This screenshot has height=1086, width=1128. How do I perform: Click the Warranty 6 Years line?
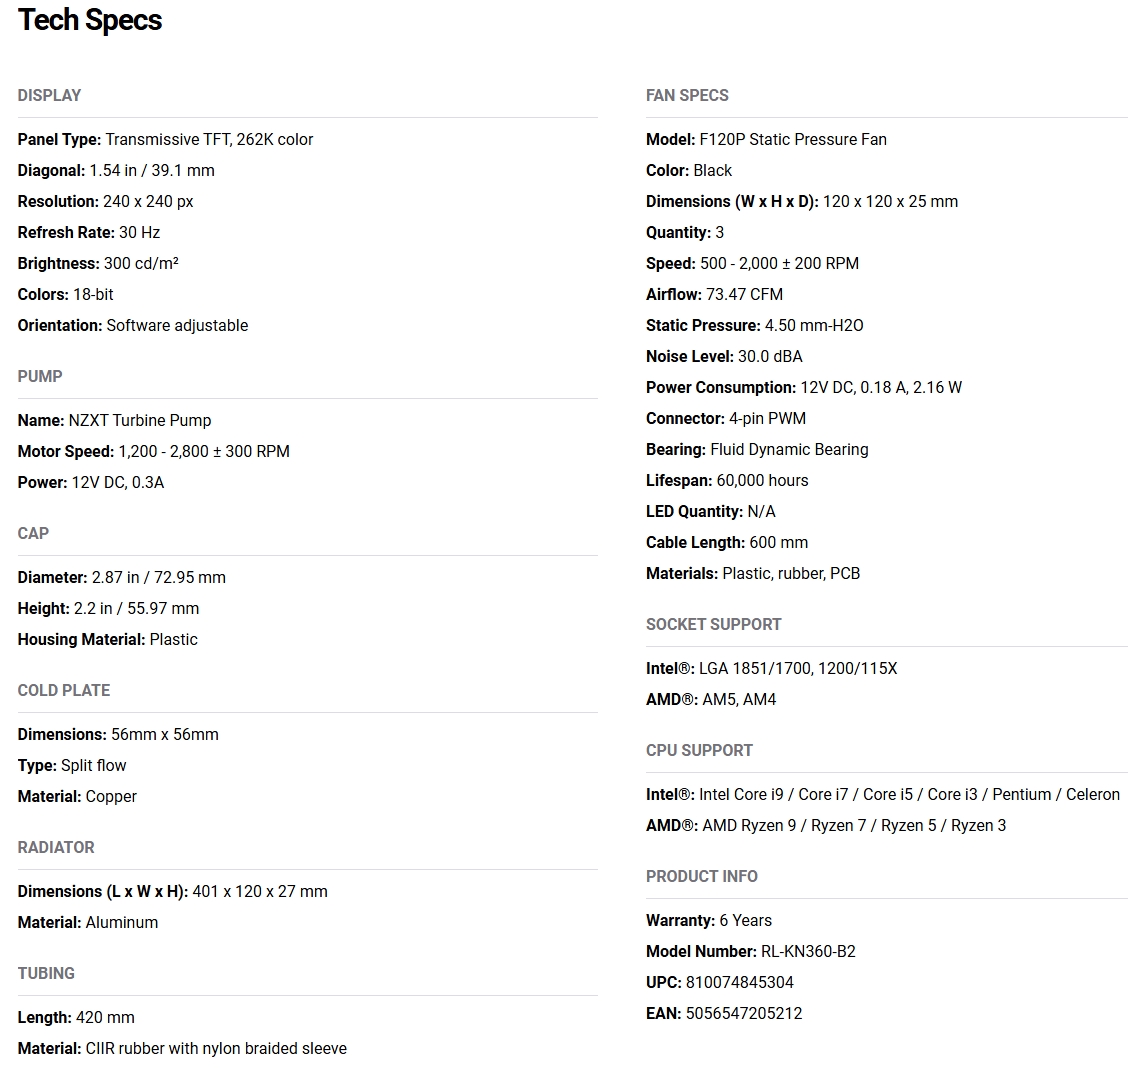pos(709,921)
